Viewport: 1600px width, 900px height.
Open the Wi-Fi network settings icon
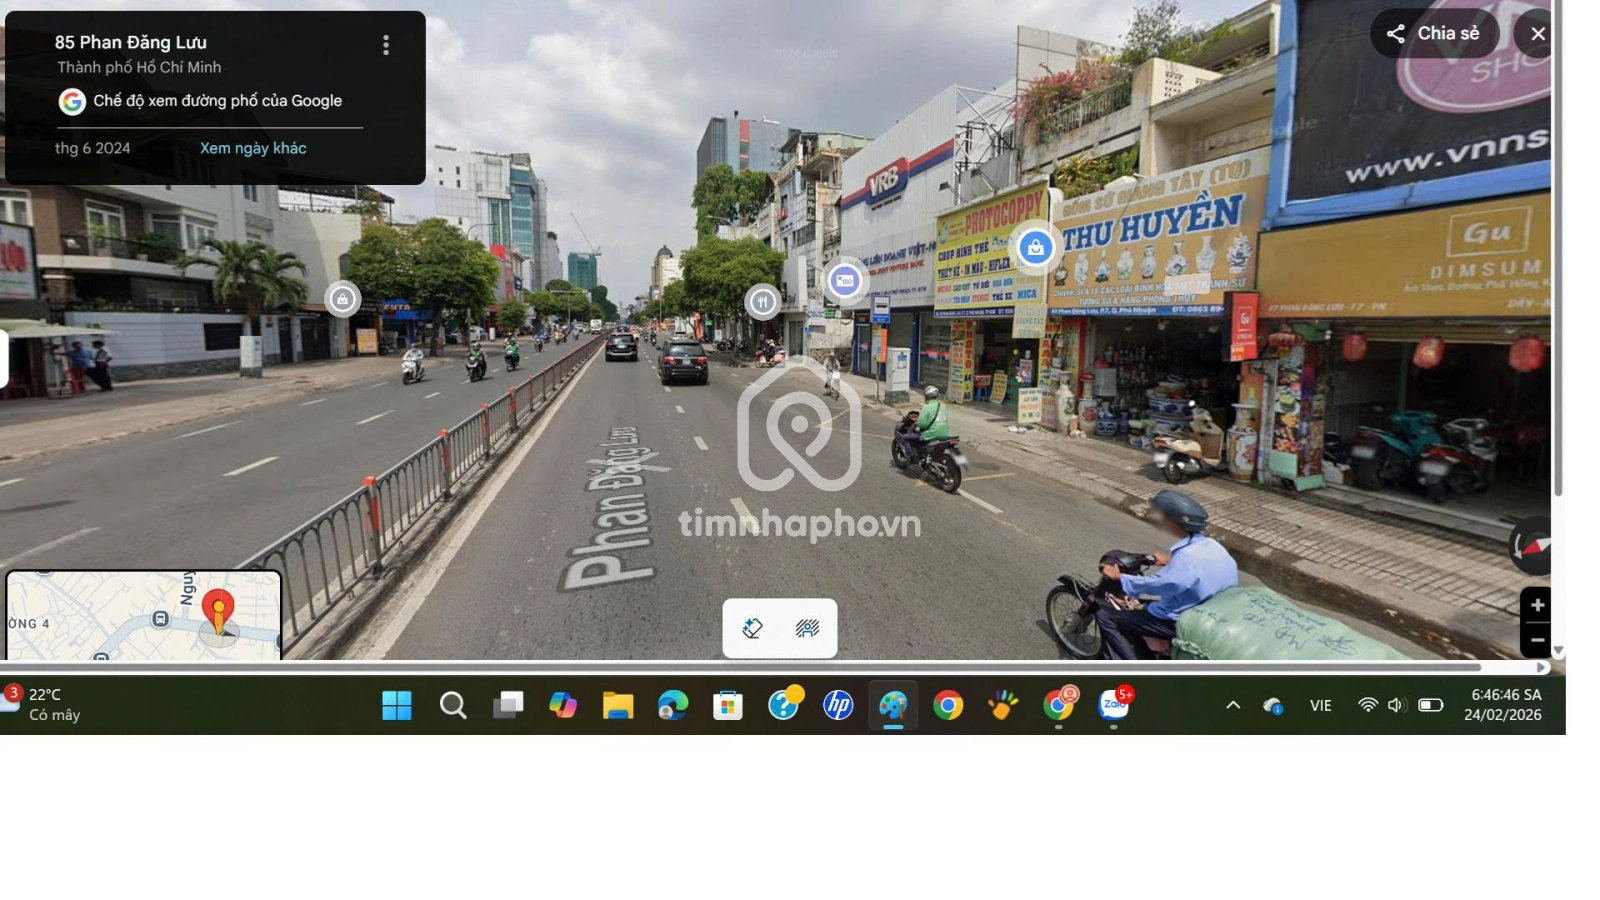(x=1367, y=705)
